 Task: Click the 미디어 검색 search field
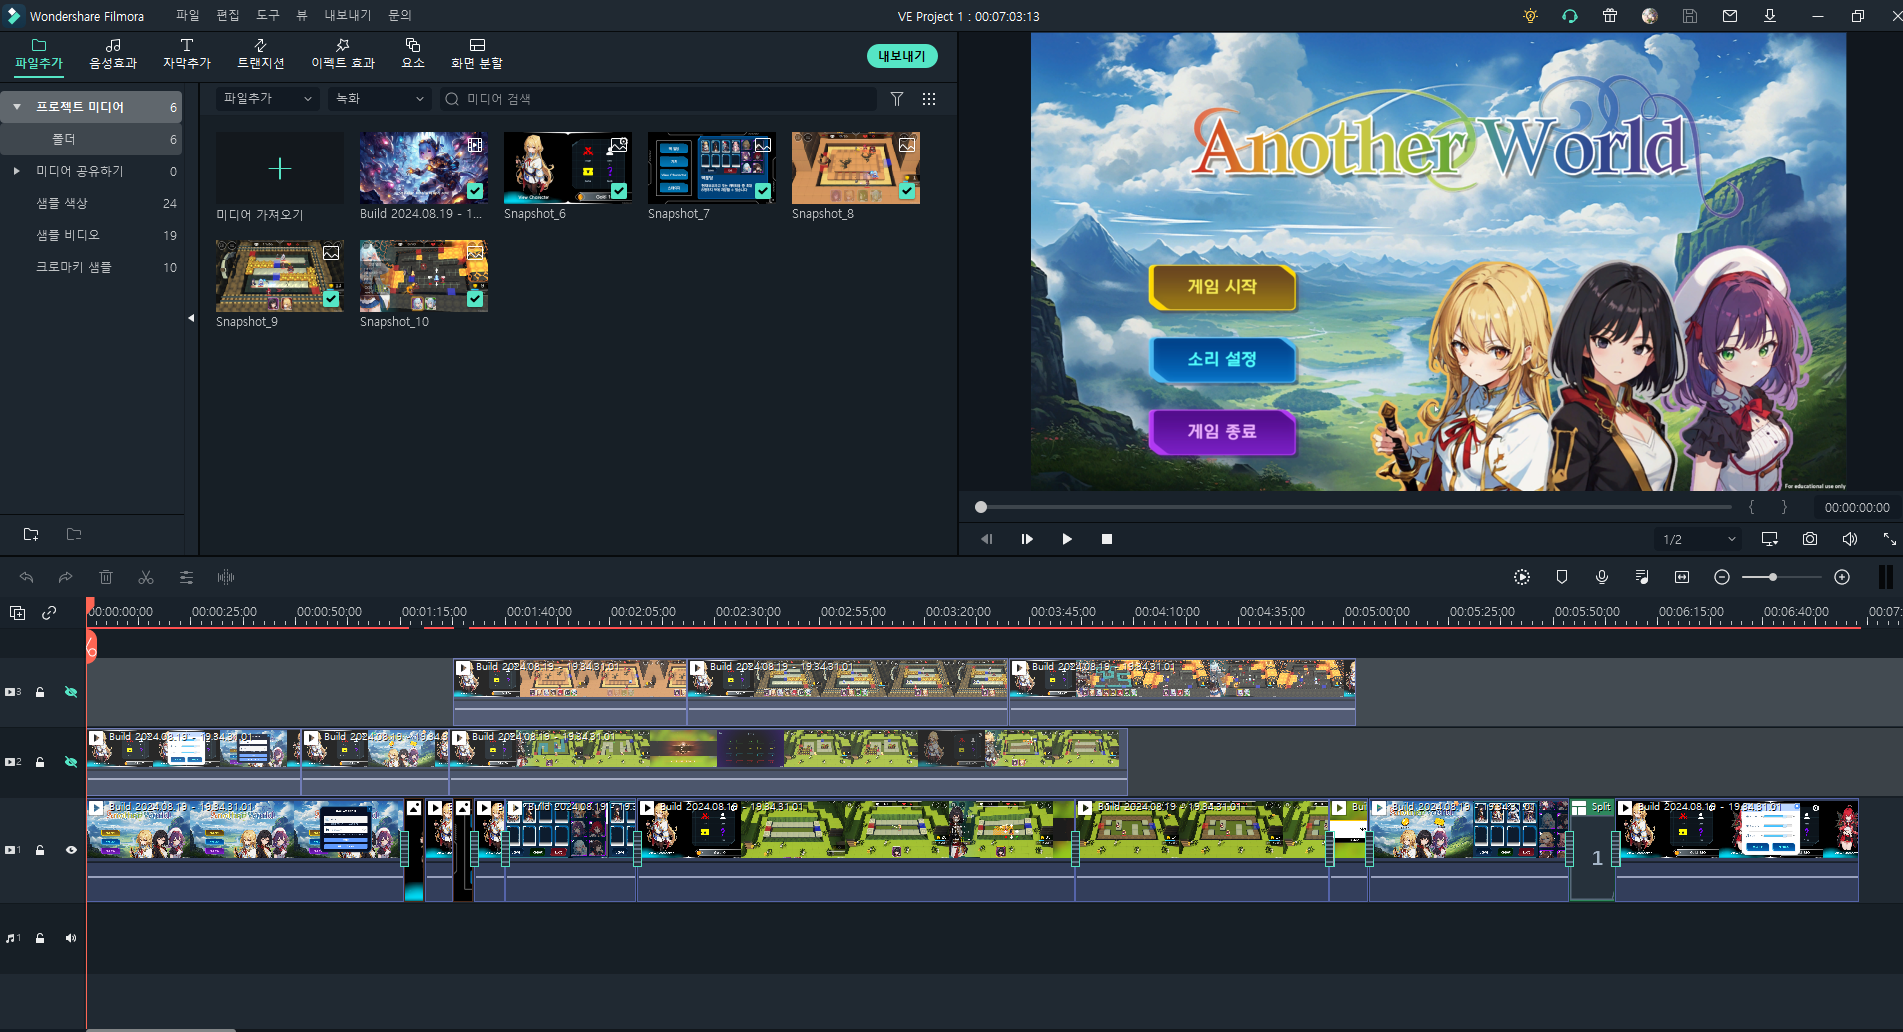[x=658, y=99]
